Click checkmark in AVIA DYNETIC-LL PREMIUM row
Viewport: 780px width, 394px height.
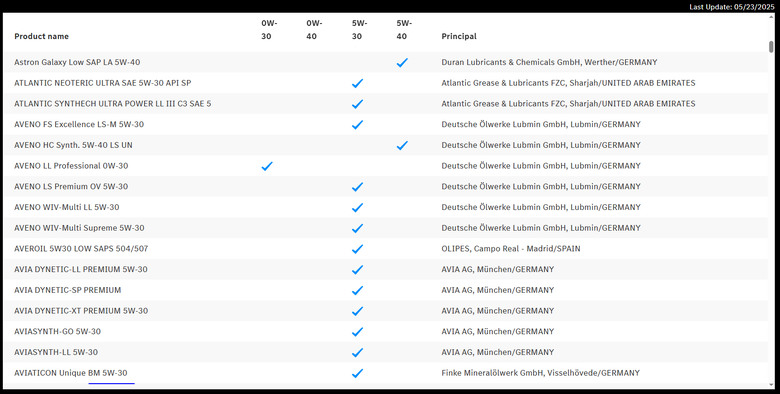357,270
